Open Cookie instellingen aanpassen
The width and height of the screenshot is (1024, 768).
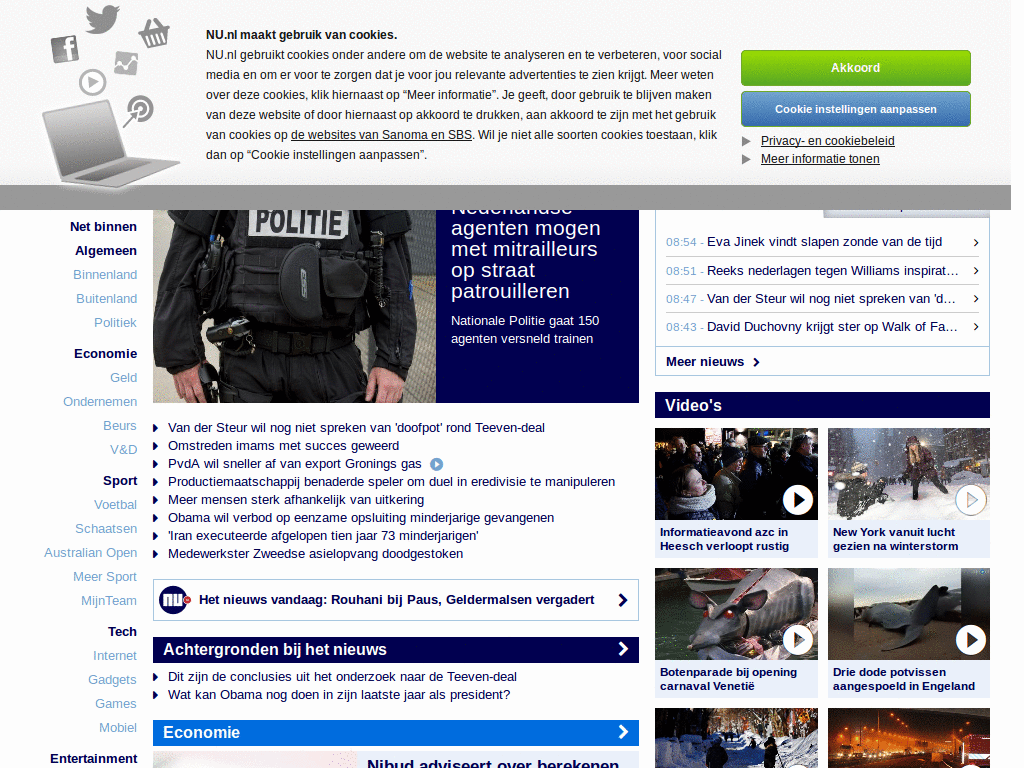856,109
